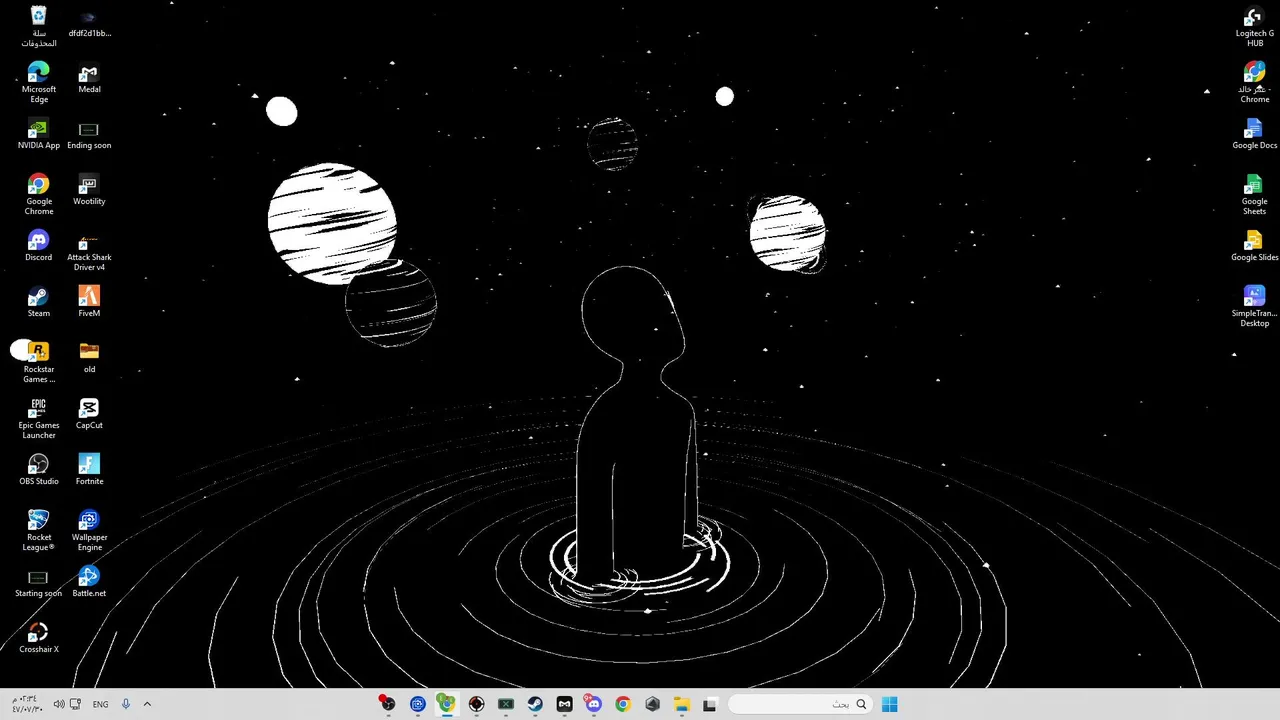Image resolution: width=1280 pixels, height=720 pixels.
Task: Open Task View in the taskbar
Action: (x=710, y=704)
